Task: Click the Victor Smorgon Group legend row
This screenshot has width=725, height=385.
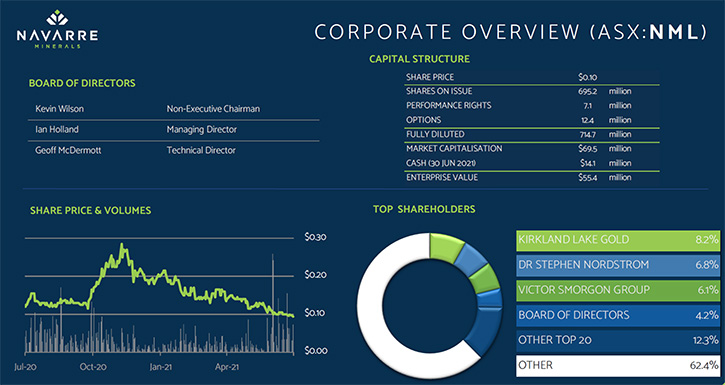Action: [618, 290]
